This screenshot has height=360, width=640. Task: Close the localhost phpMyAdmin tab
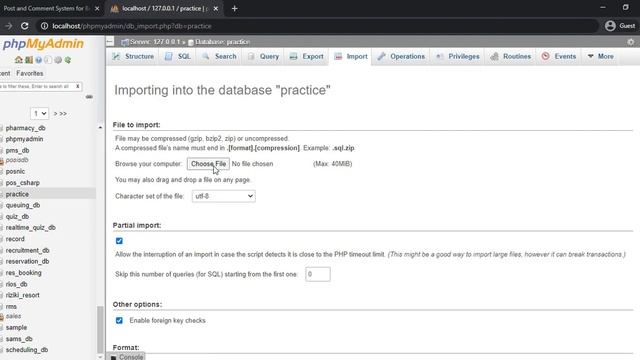(216, 9)
